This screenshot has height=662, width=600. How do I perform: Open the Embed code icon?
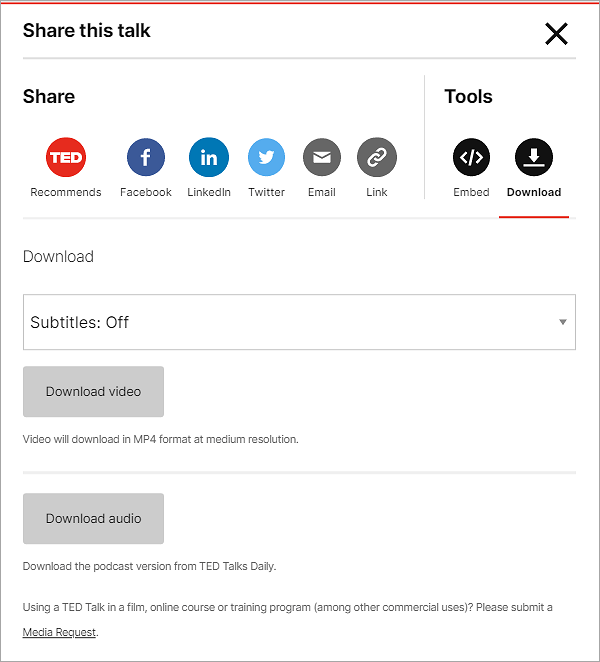(x=471, y=157)
